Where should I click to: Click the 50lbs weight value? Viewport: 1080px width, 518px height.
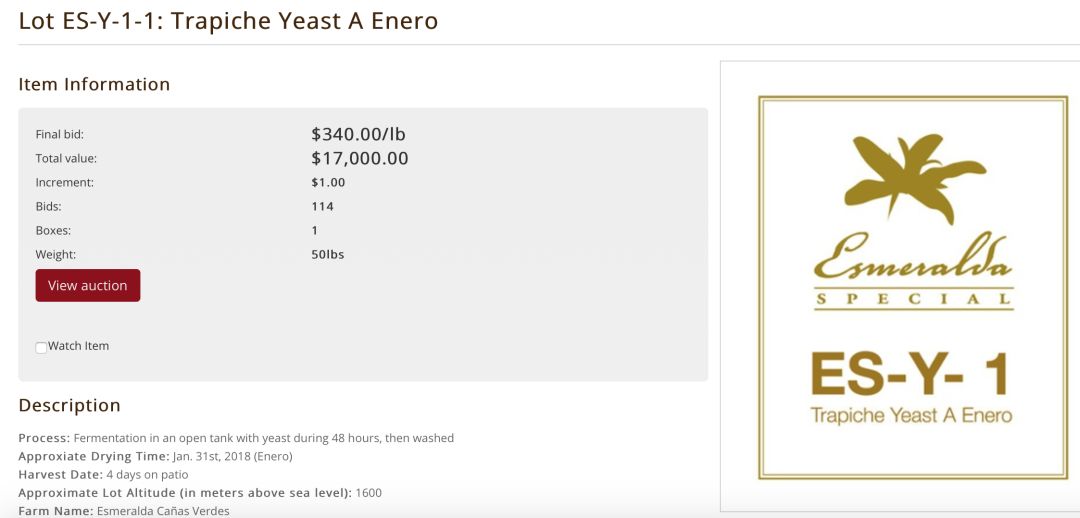(x=327, y=254)
